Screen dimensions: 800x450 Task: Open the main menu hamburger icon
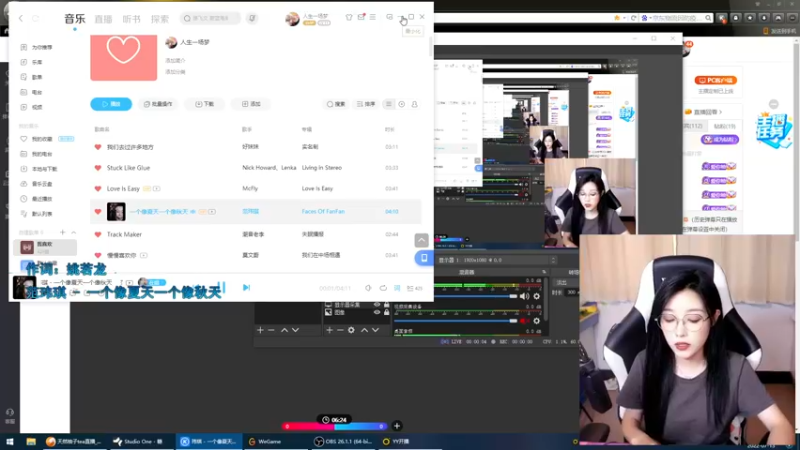pyautogui.click(x=373, y=17)
